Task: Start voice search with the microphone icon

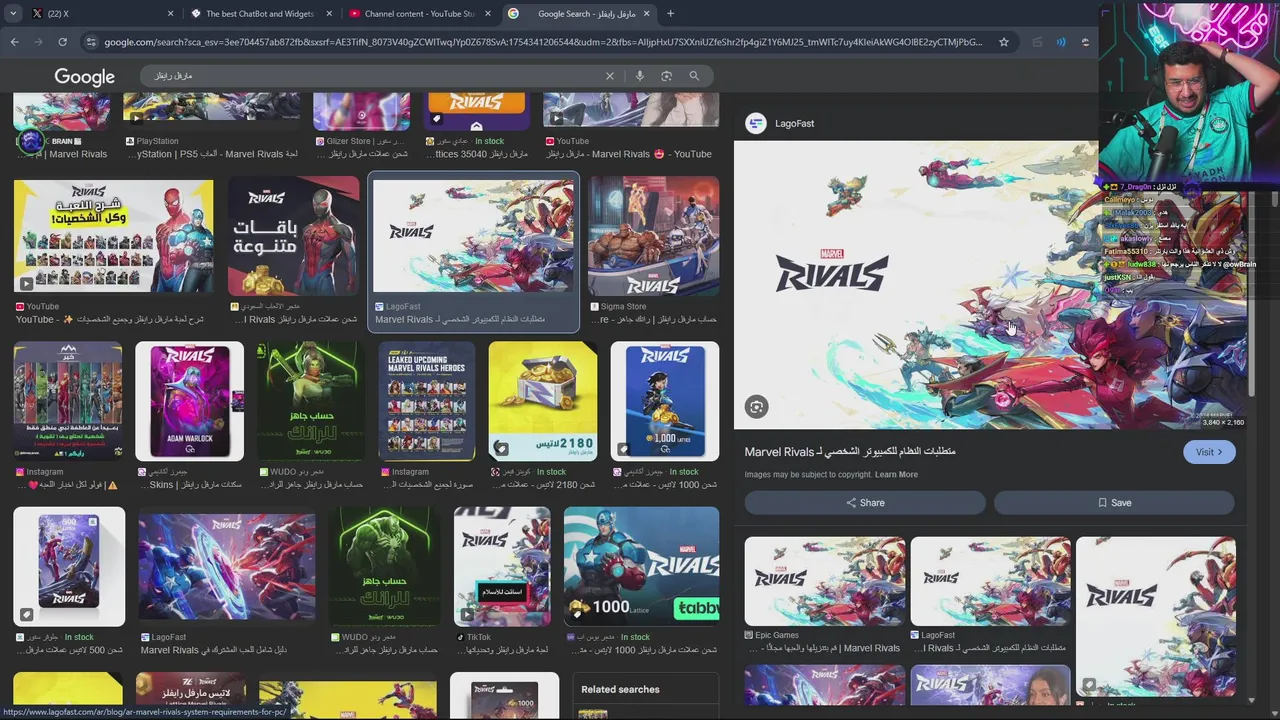Action: tap(640, 76)
